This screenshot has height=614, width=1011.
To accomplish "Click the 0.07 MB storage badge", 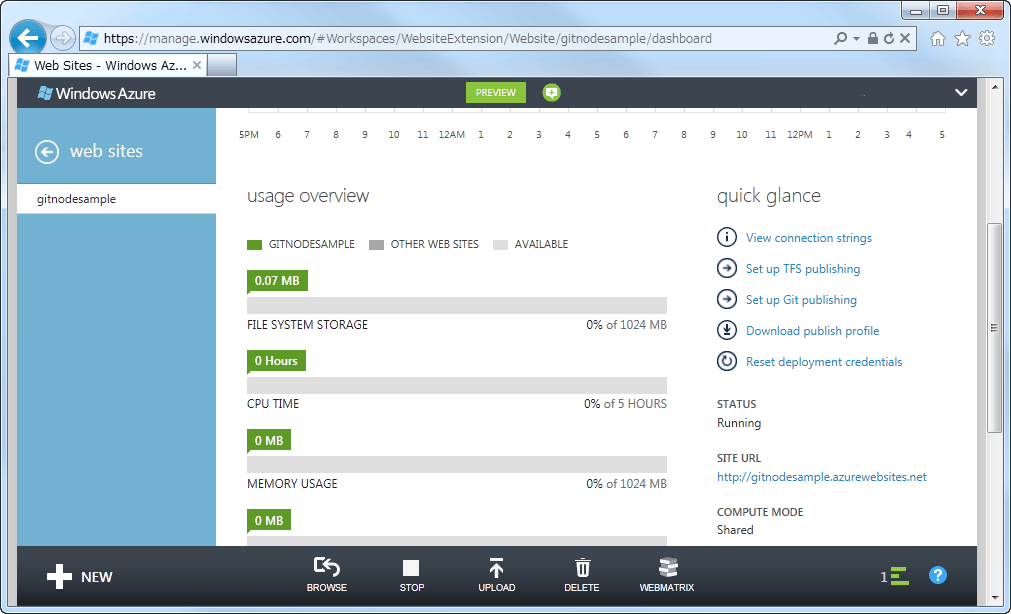I will coord(277,281).
